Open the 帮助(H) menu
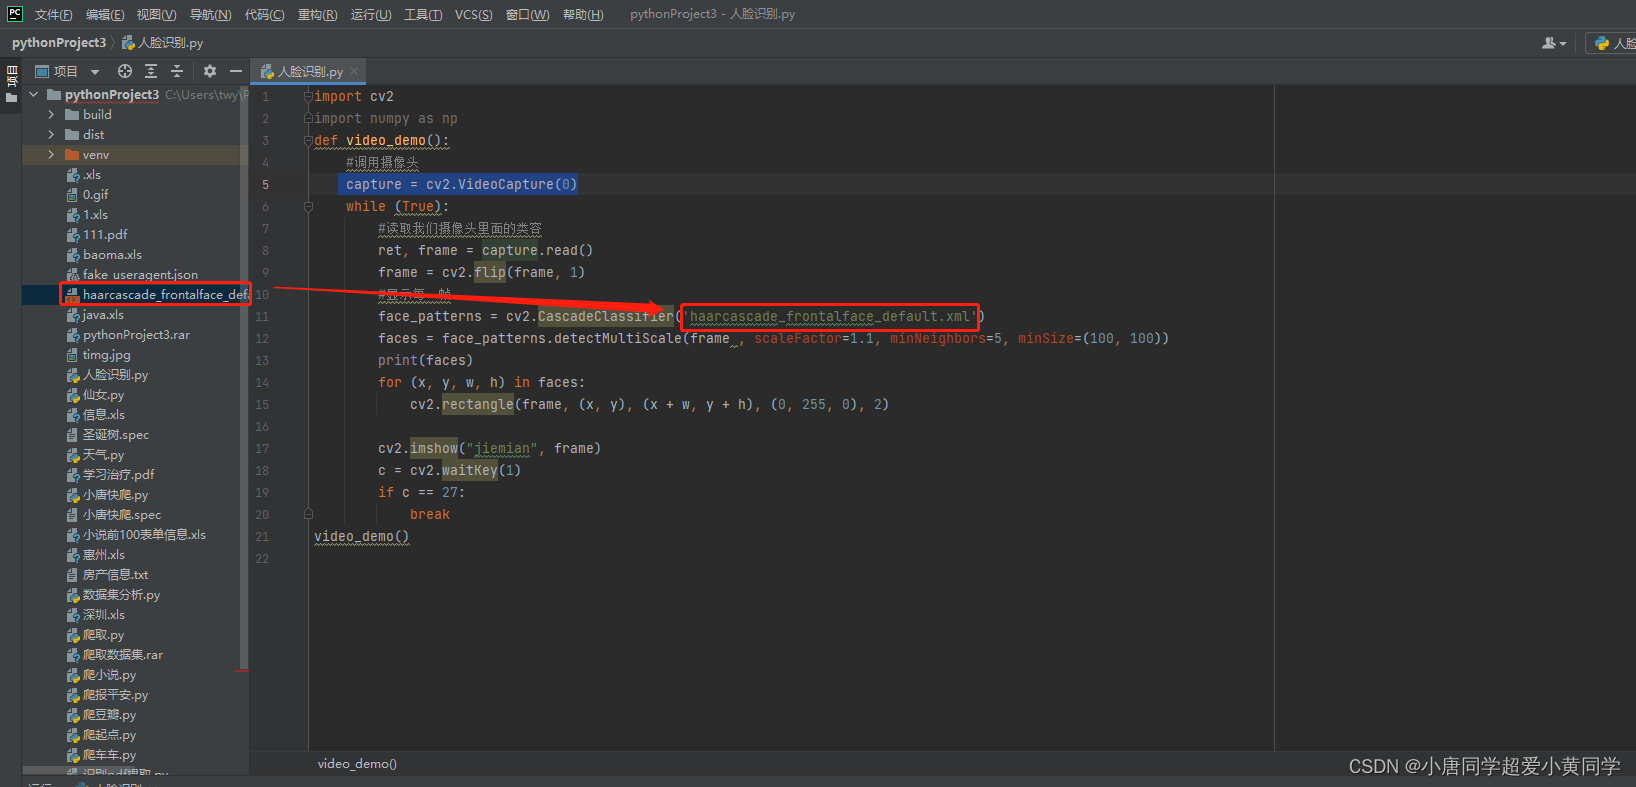 tap(583, 14)
